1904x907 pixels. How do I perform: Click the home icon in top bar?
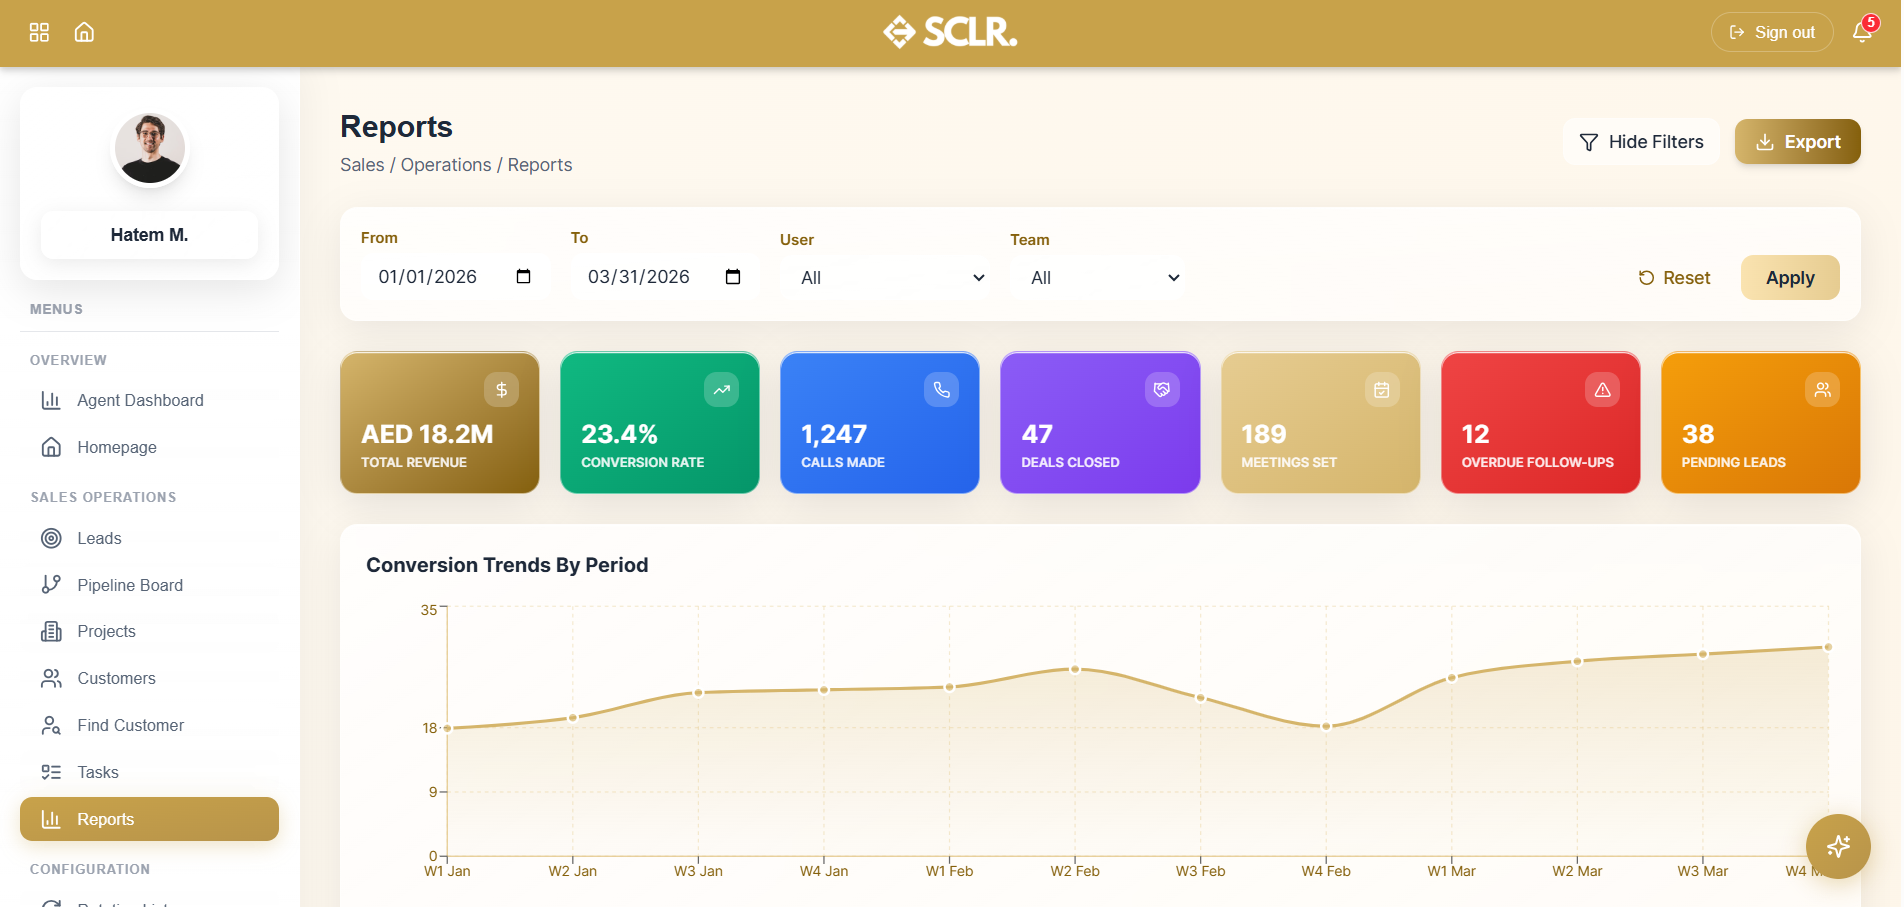(x=84, y=32)
